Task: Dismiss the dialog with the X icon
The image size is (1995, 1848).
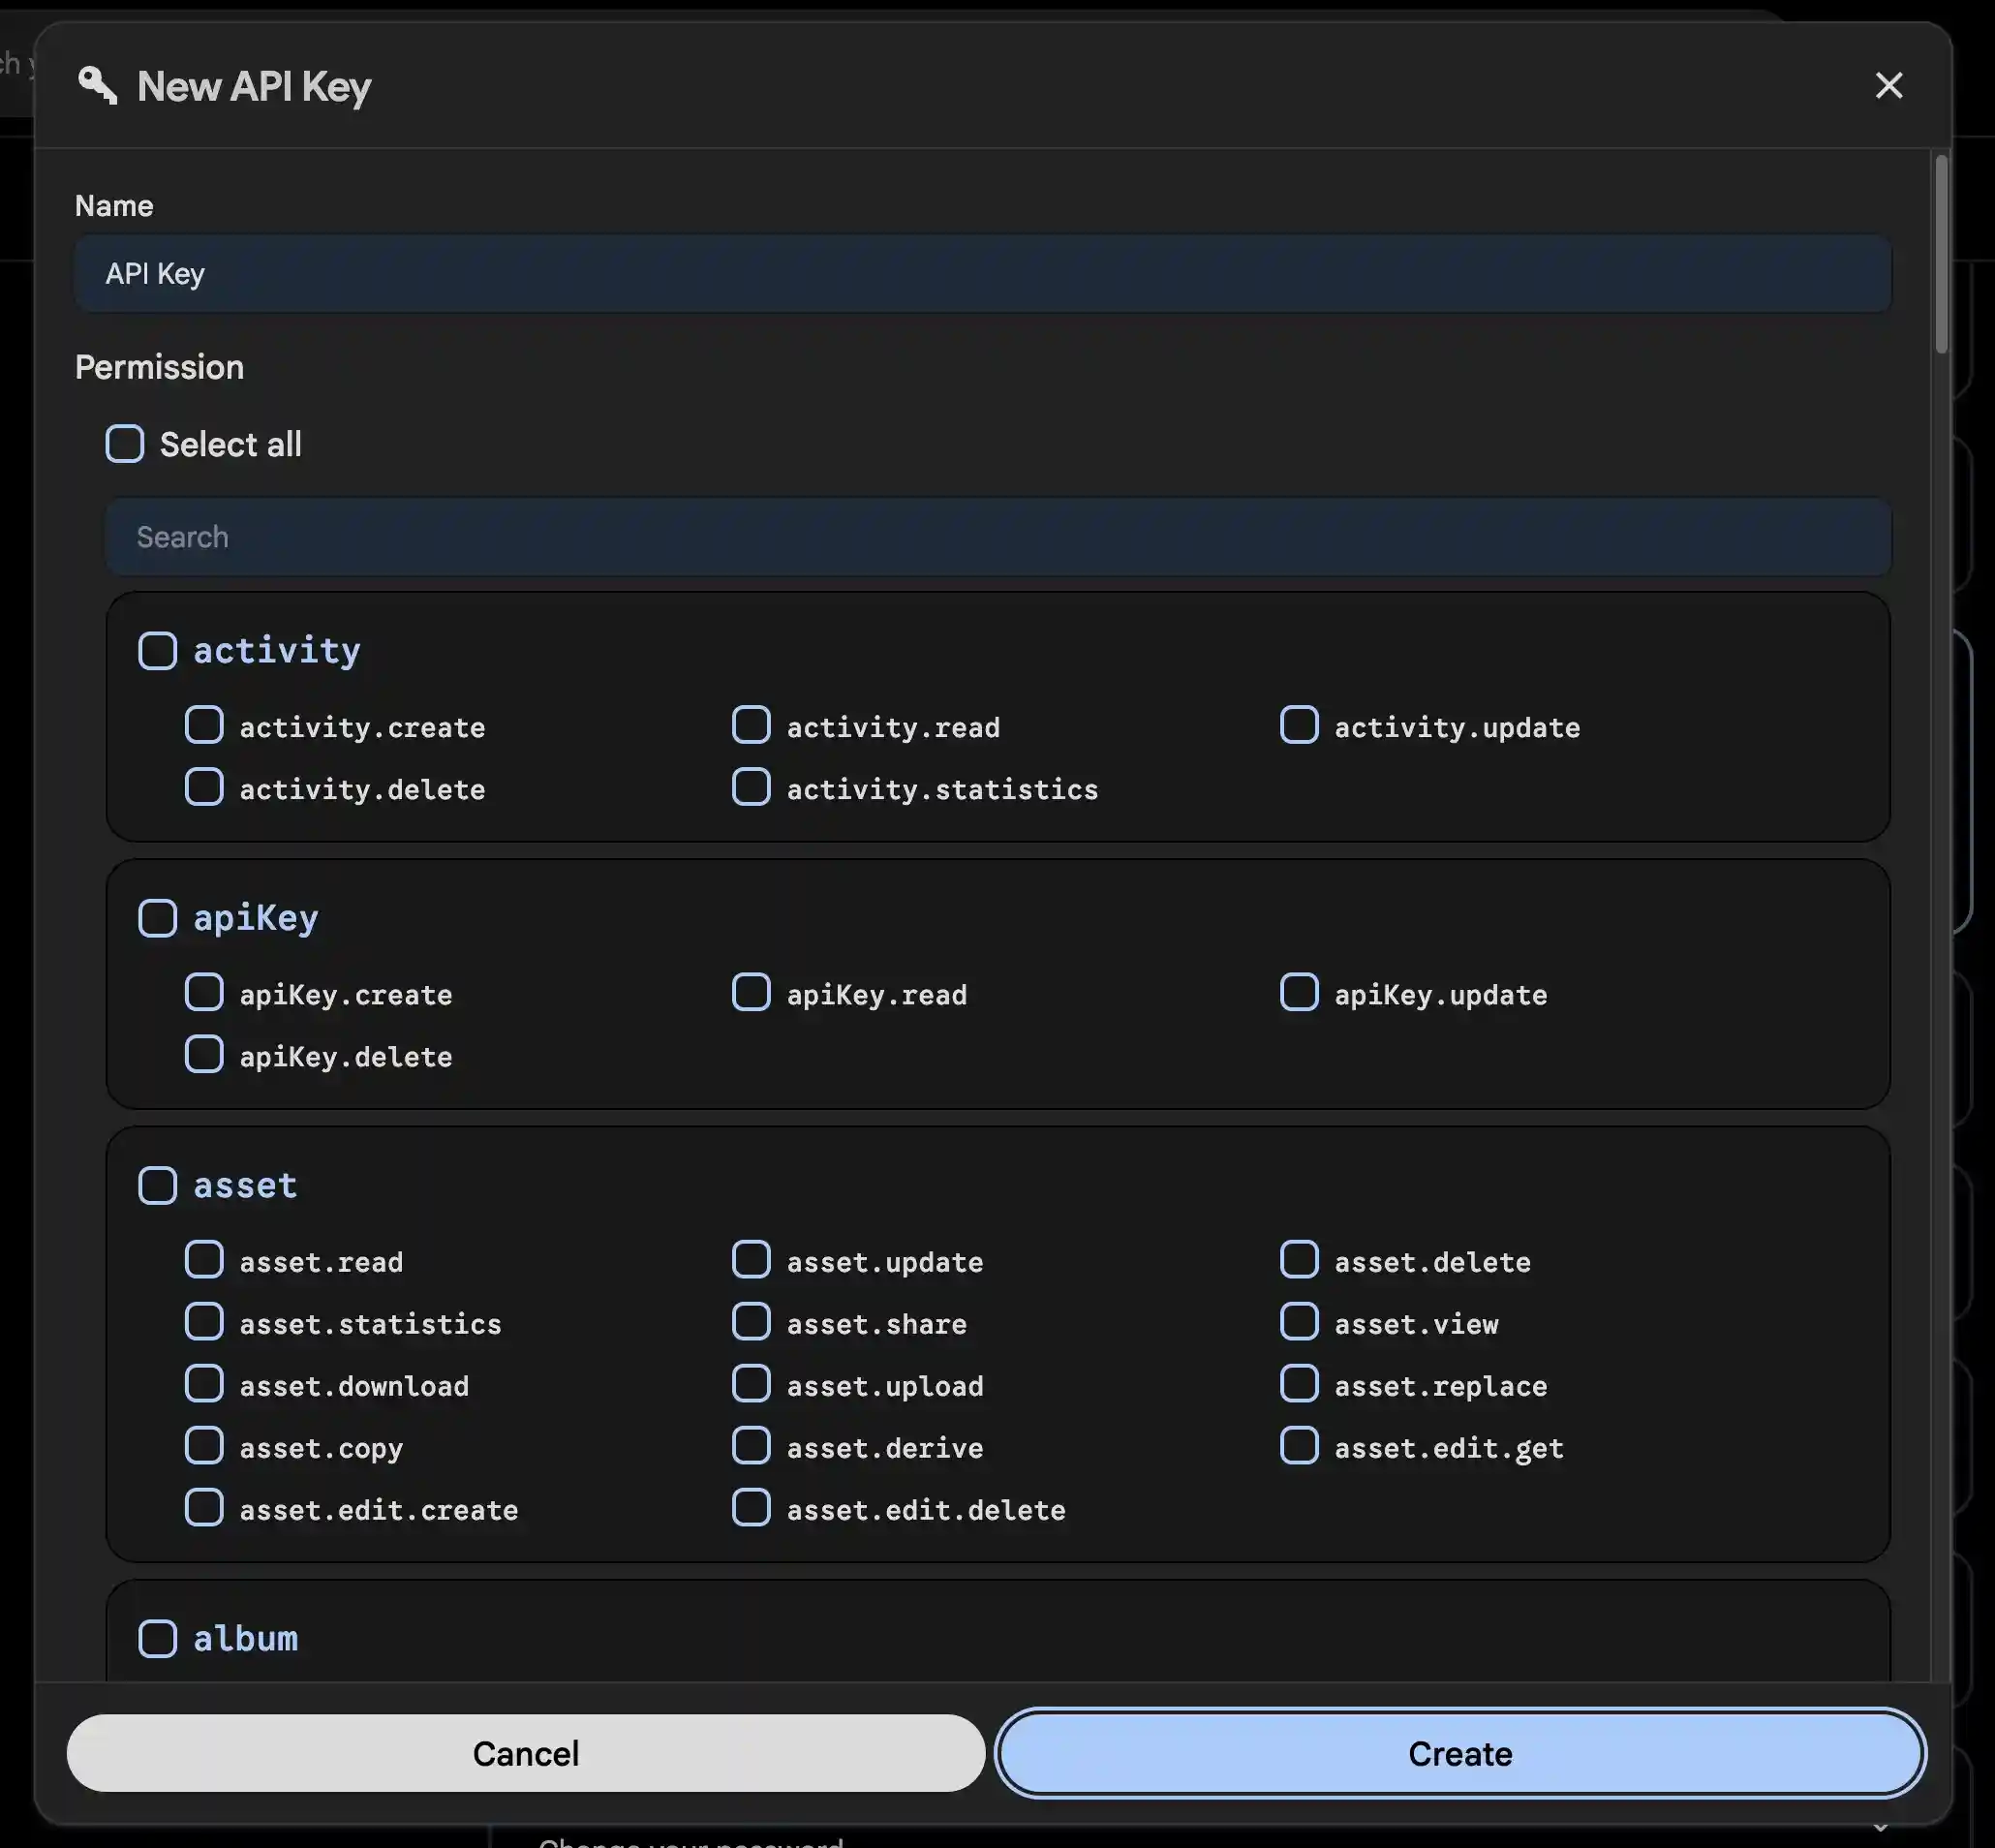Action: pos(1888,86)
